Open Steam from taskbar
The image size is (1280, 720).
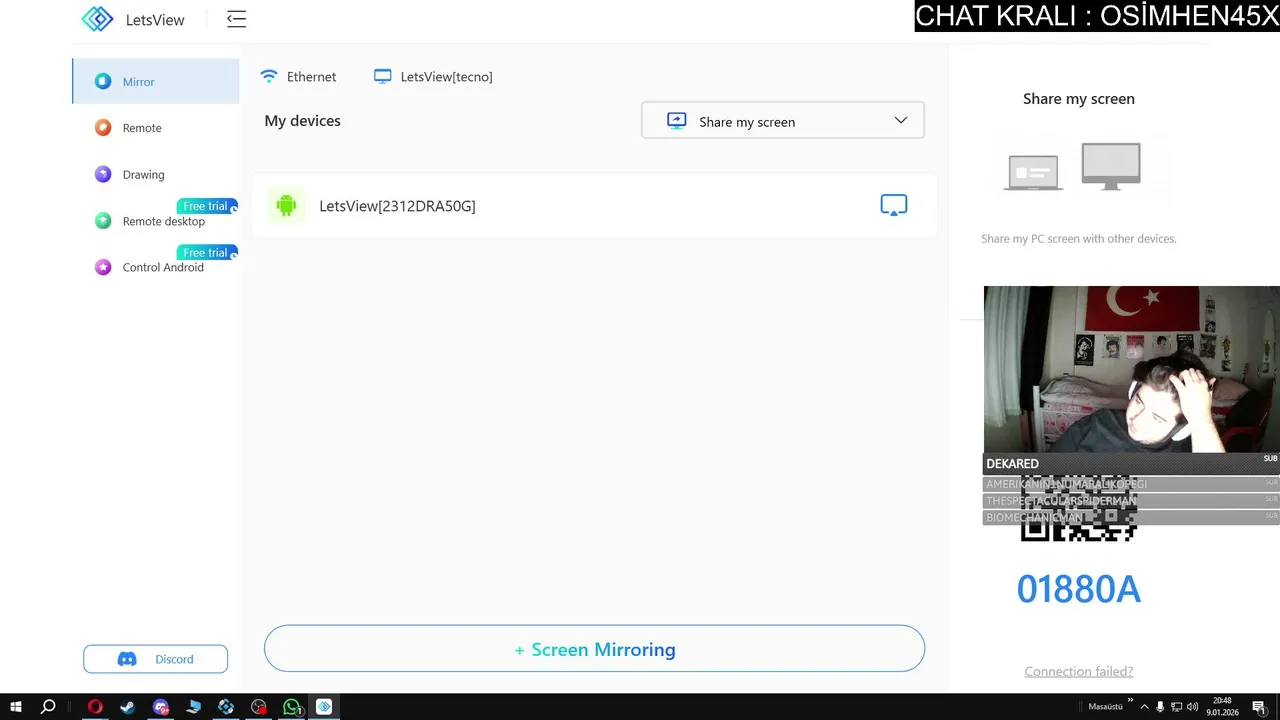(128, 707)
